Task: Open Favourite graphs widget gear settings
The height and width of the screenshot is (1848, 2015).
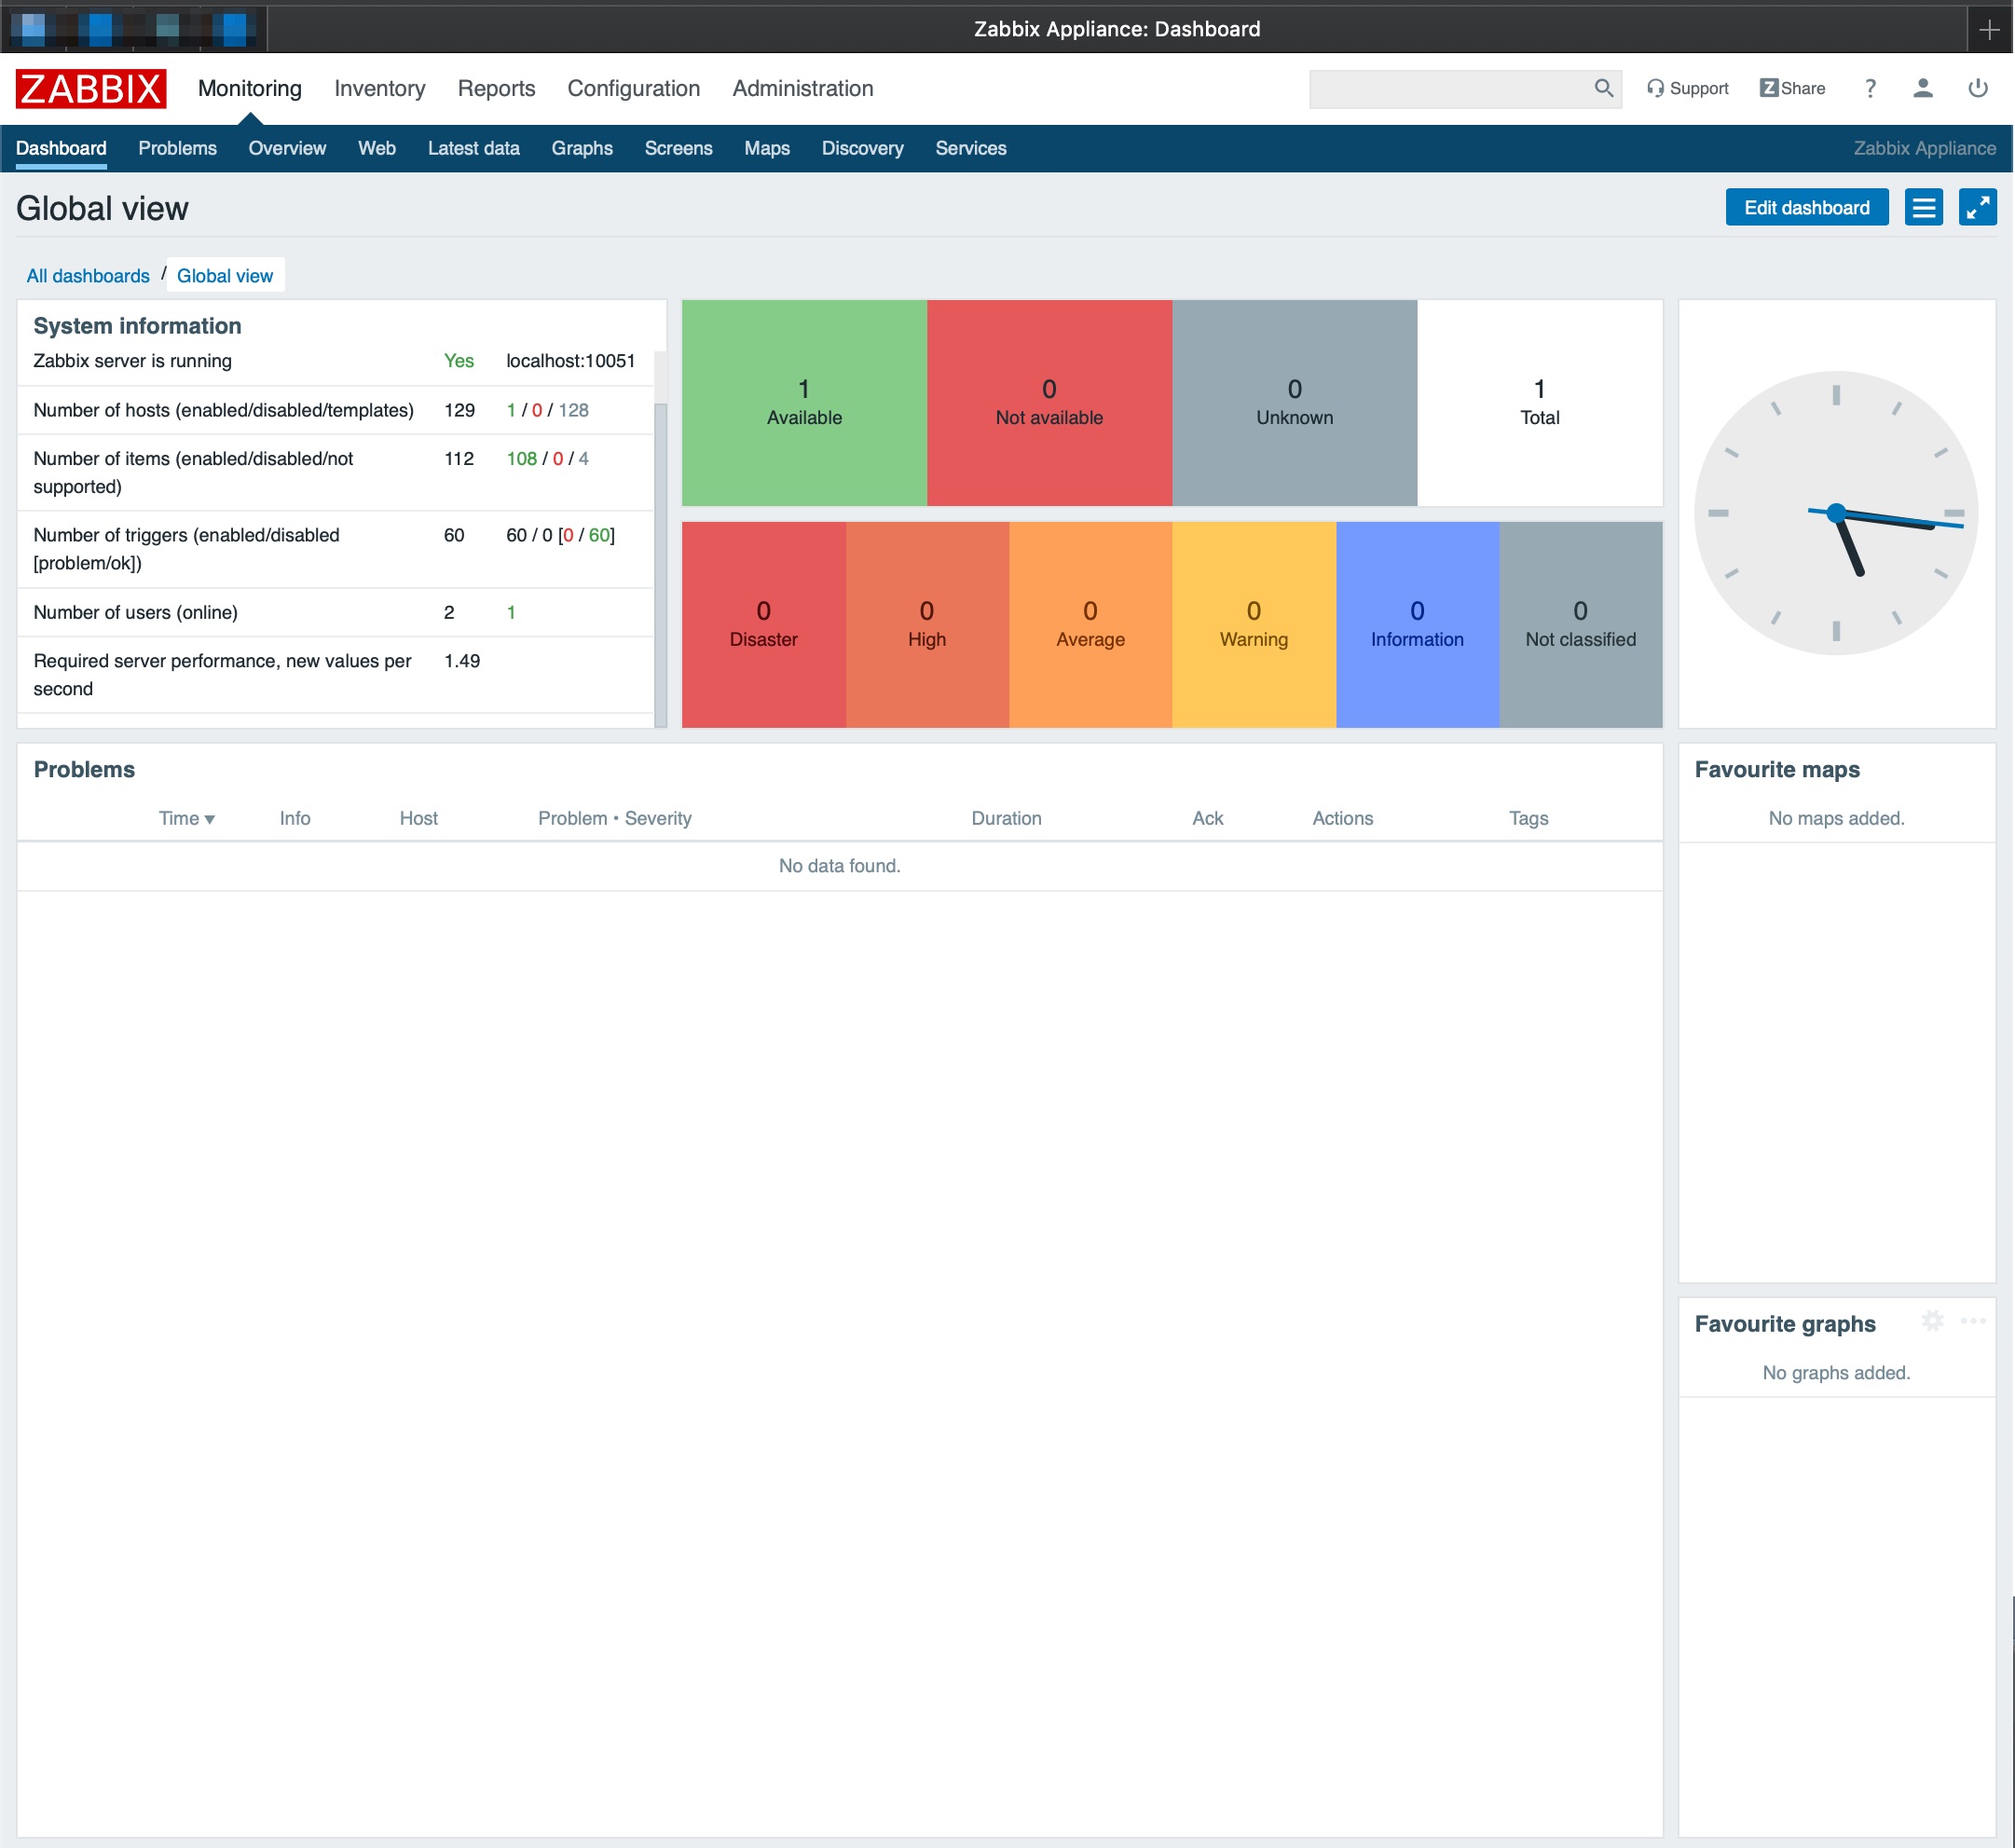Action: point(1932,1321)
